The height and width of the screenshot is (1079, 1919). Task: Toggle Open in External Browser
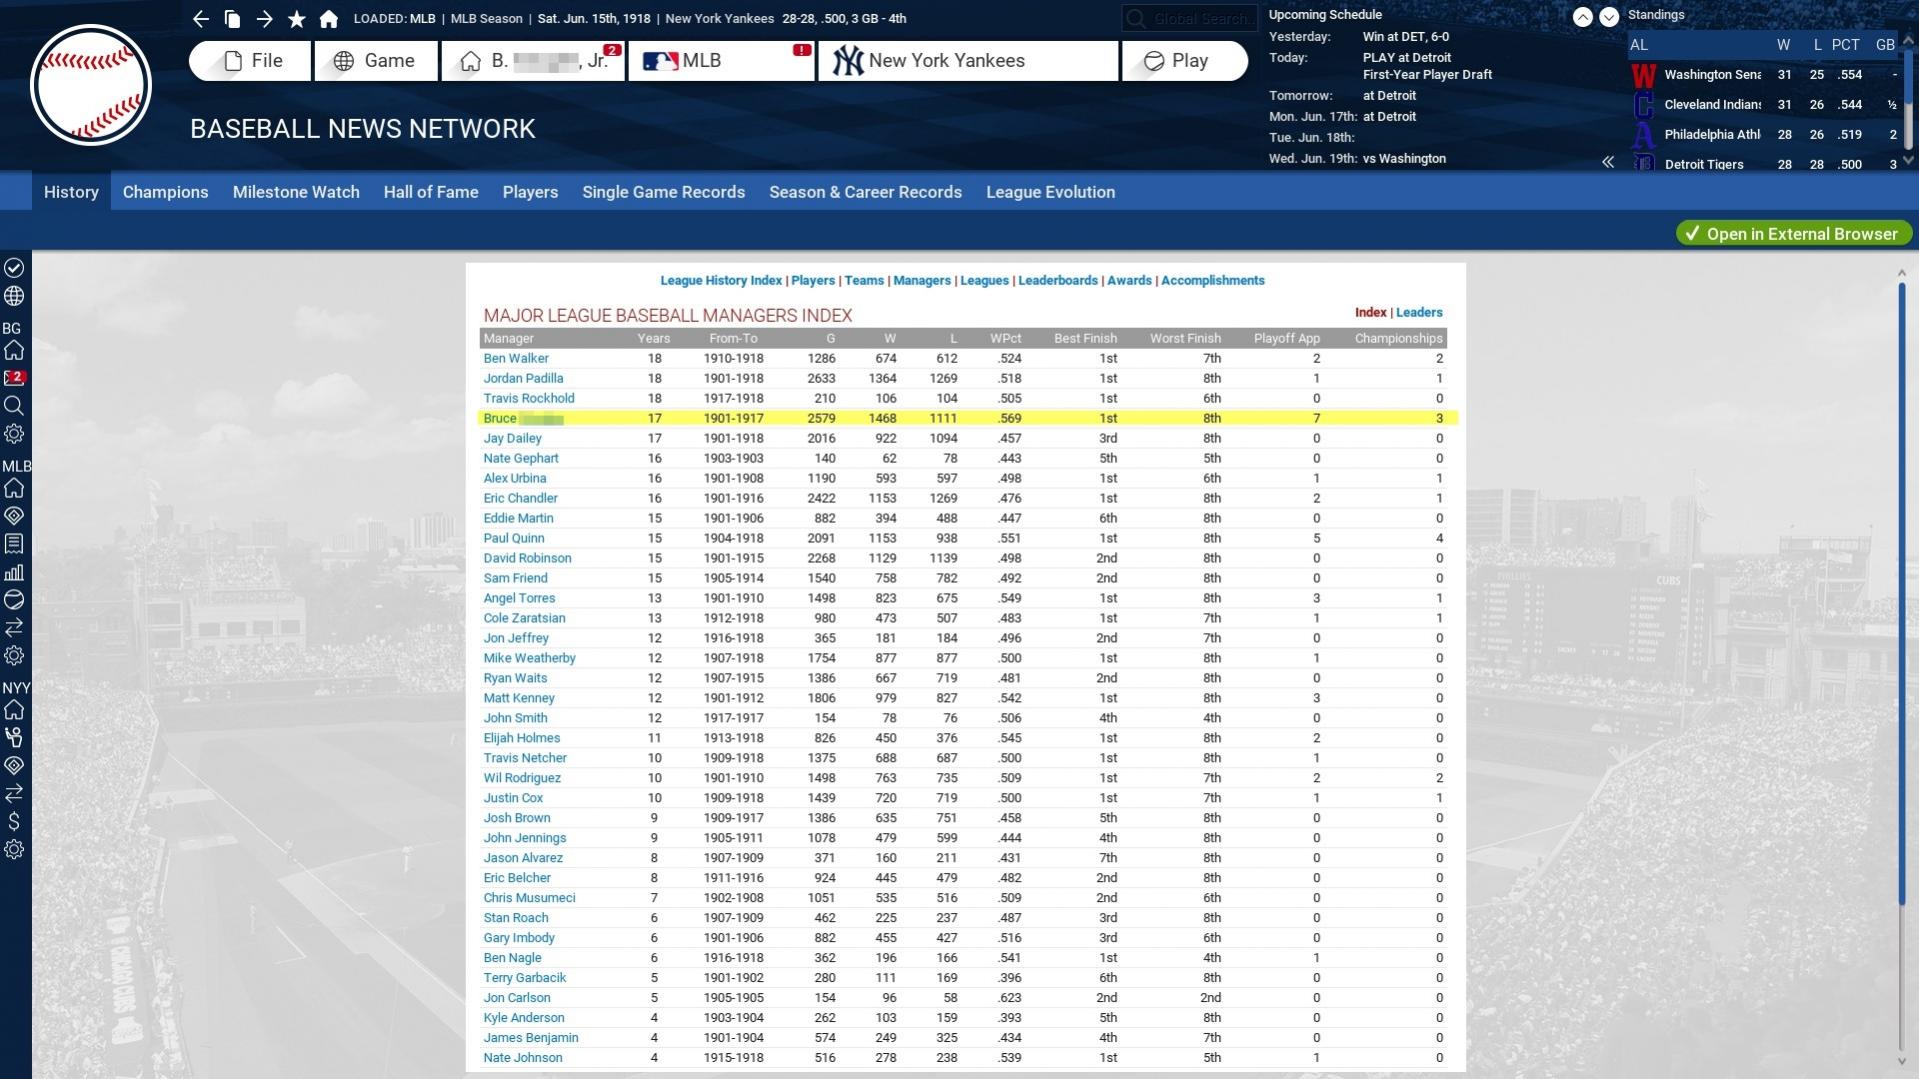[x=1794, y=234]
